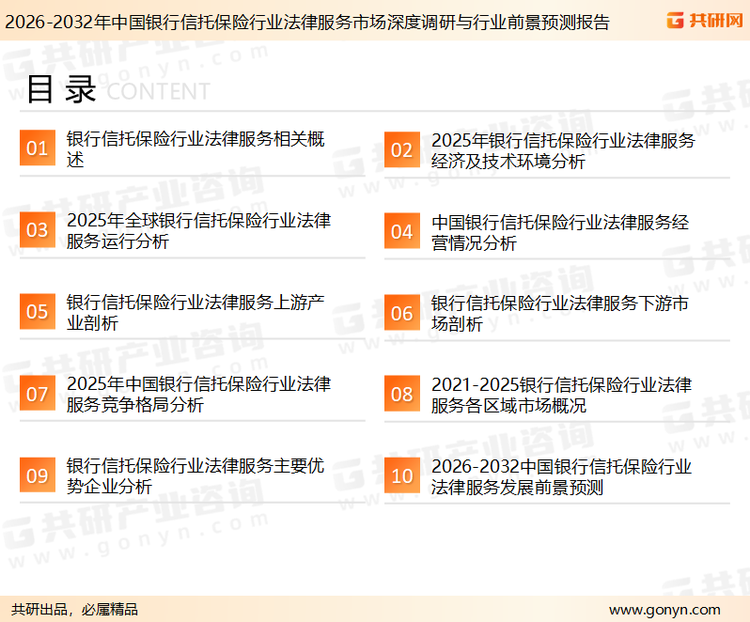This screenshot has width=750, height=622.
Task: Click the orange 01 chapter badge
Action: click(x=37, y=148)
